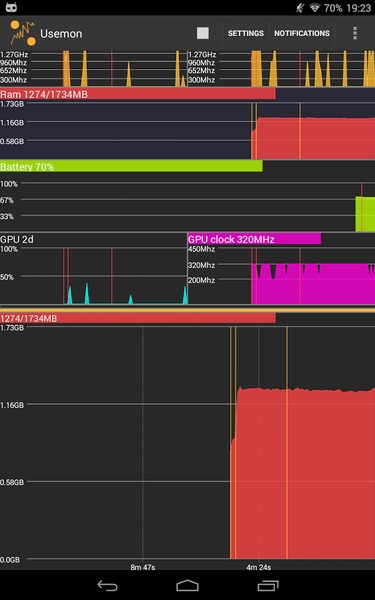Tap the muted/vibrate status icon

pyautogui.click(x=300, y=8)
